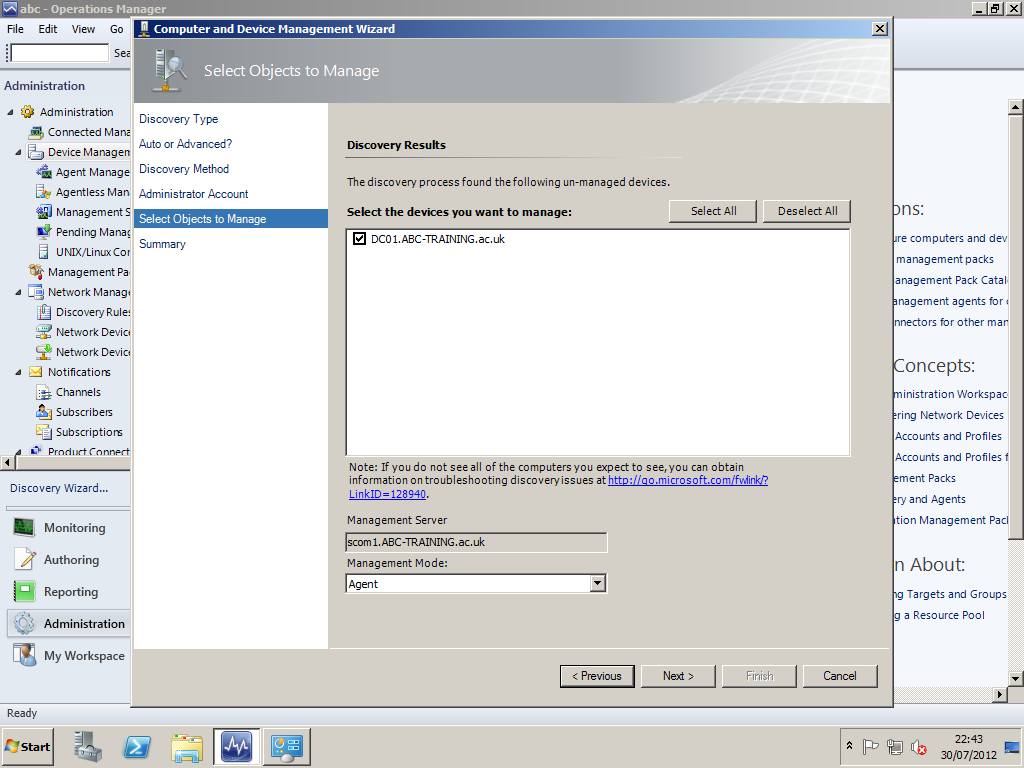This screenshot has height=768, width=1024.
Task: Uncheck DC01.ABC-TRAINING.ac.uk device checkbox
Action: tap(359, 239)
